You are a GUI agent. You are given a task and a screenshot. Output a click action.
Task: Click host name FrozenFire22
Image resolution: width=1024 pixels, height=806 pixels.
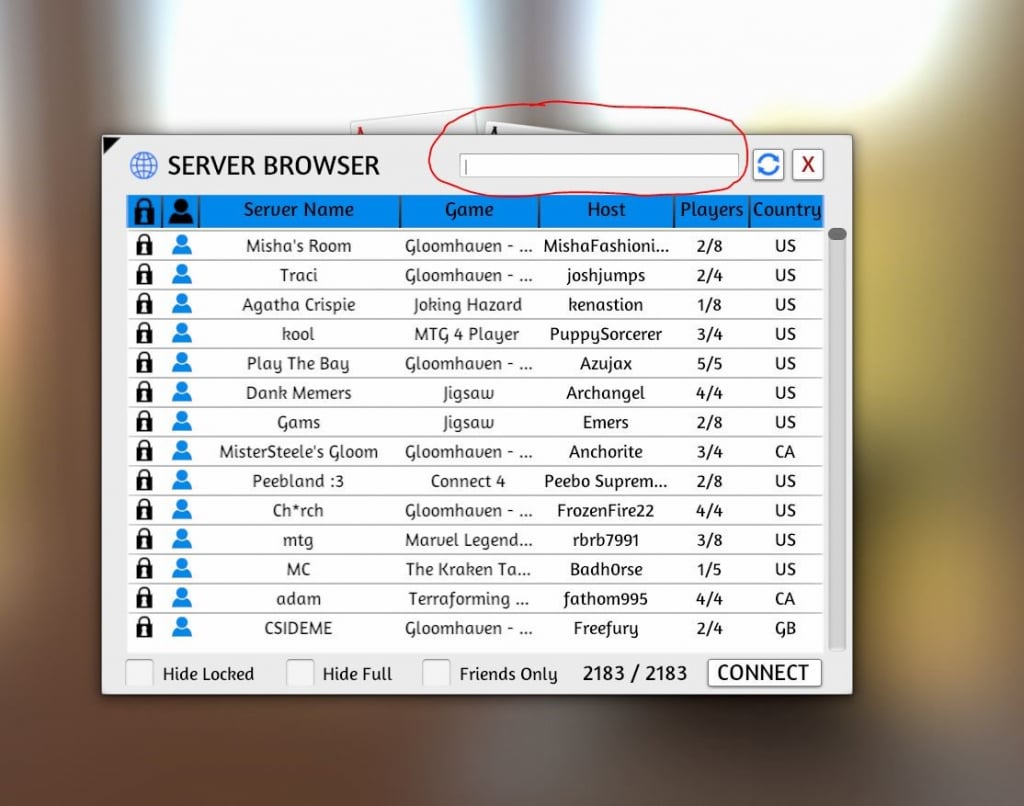click(605, 511)
